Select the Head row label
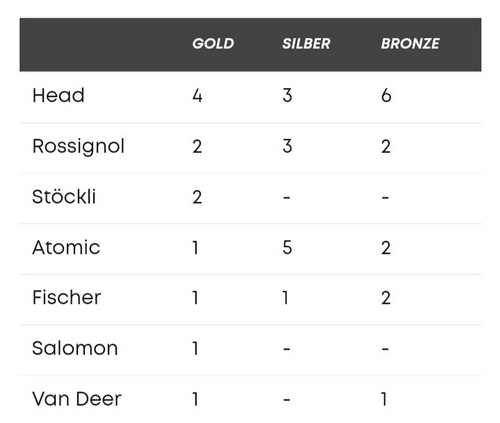 coord(58,95)
